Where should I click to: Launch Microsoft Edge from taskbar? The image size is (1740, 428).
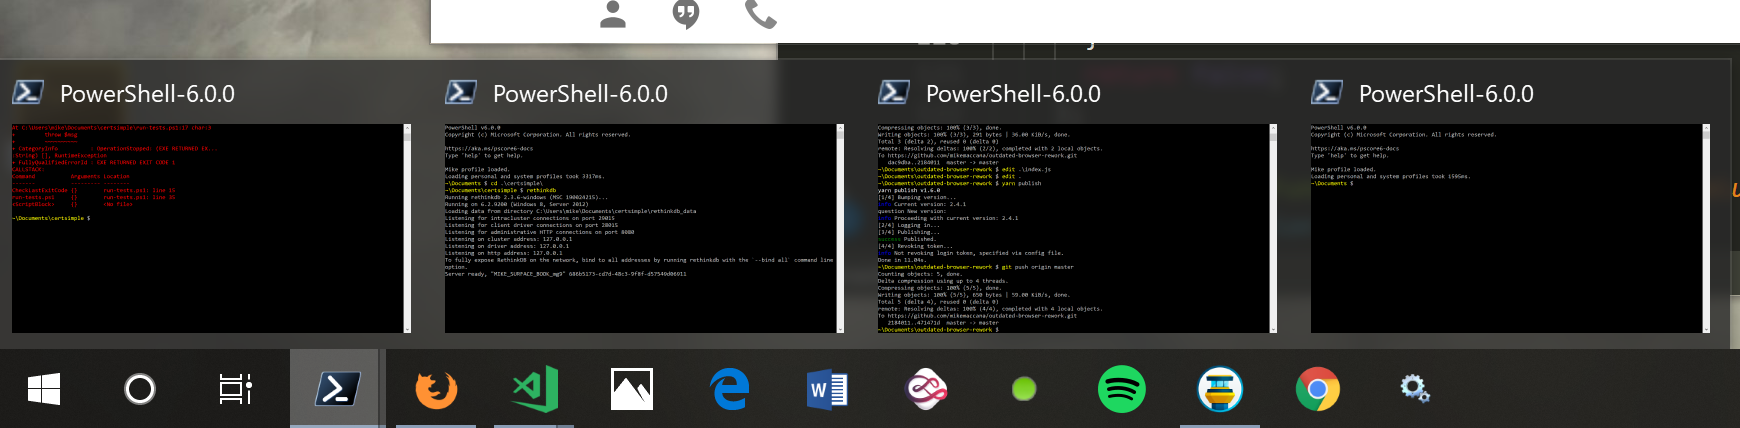click(730, 389)
